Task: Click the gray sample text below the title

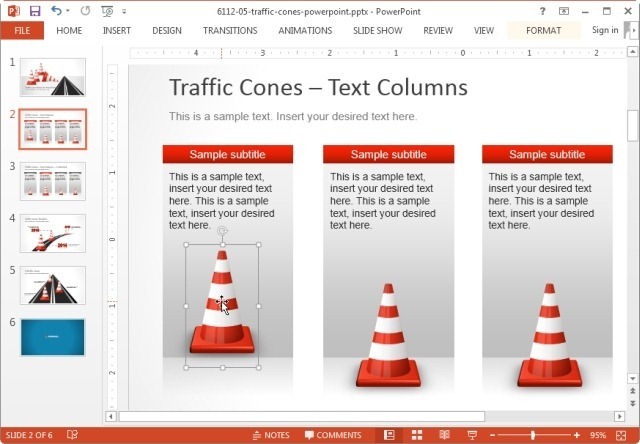Action: pyautogui.click(x=293, y=117)
